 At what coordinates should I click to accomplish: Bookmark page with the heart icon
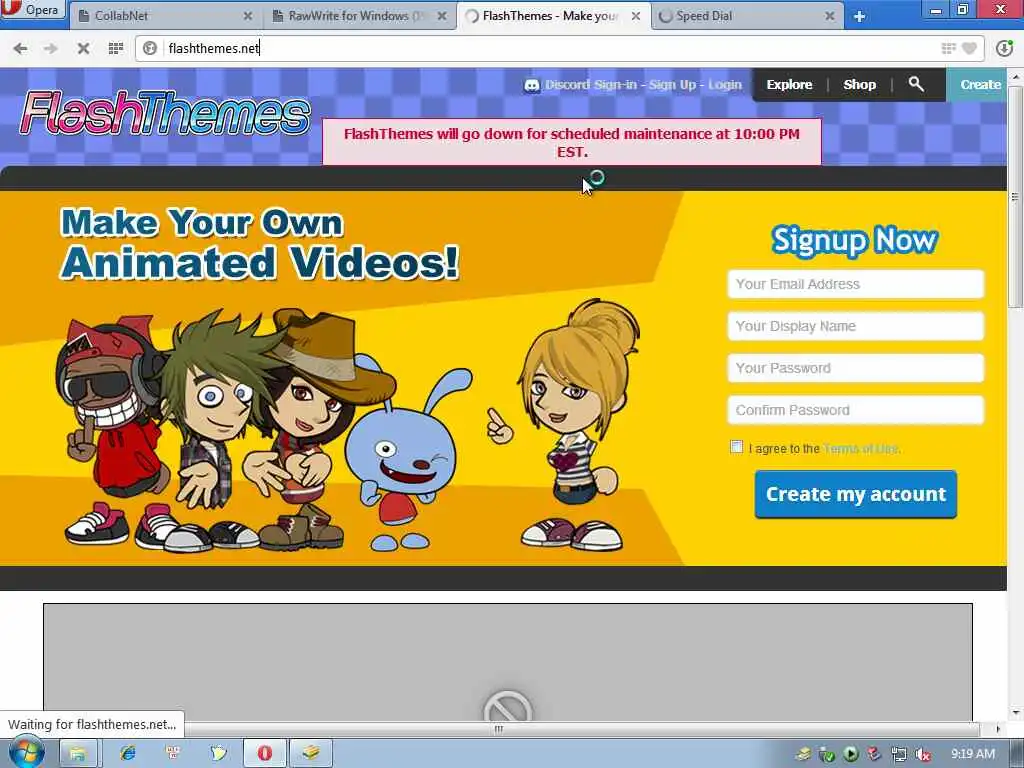(x=970, y=48)
